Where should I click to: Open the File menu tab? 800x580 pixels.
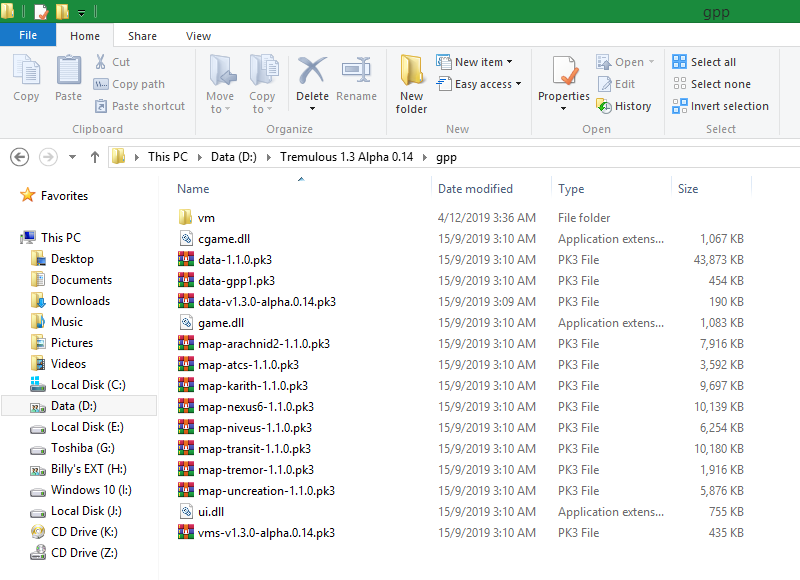coord(28,35)
